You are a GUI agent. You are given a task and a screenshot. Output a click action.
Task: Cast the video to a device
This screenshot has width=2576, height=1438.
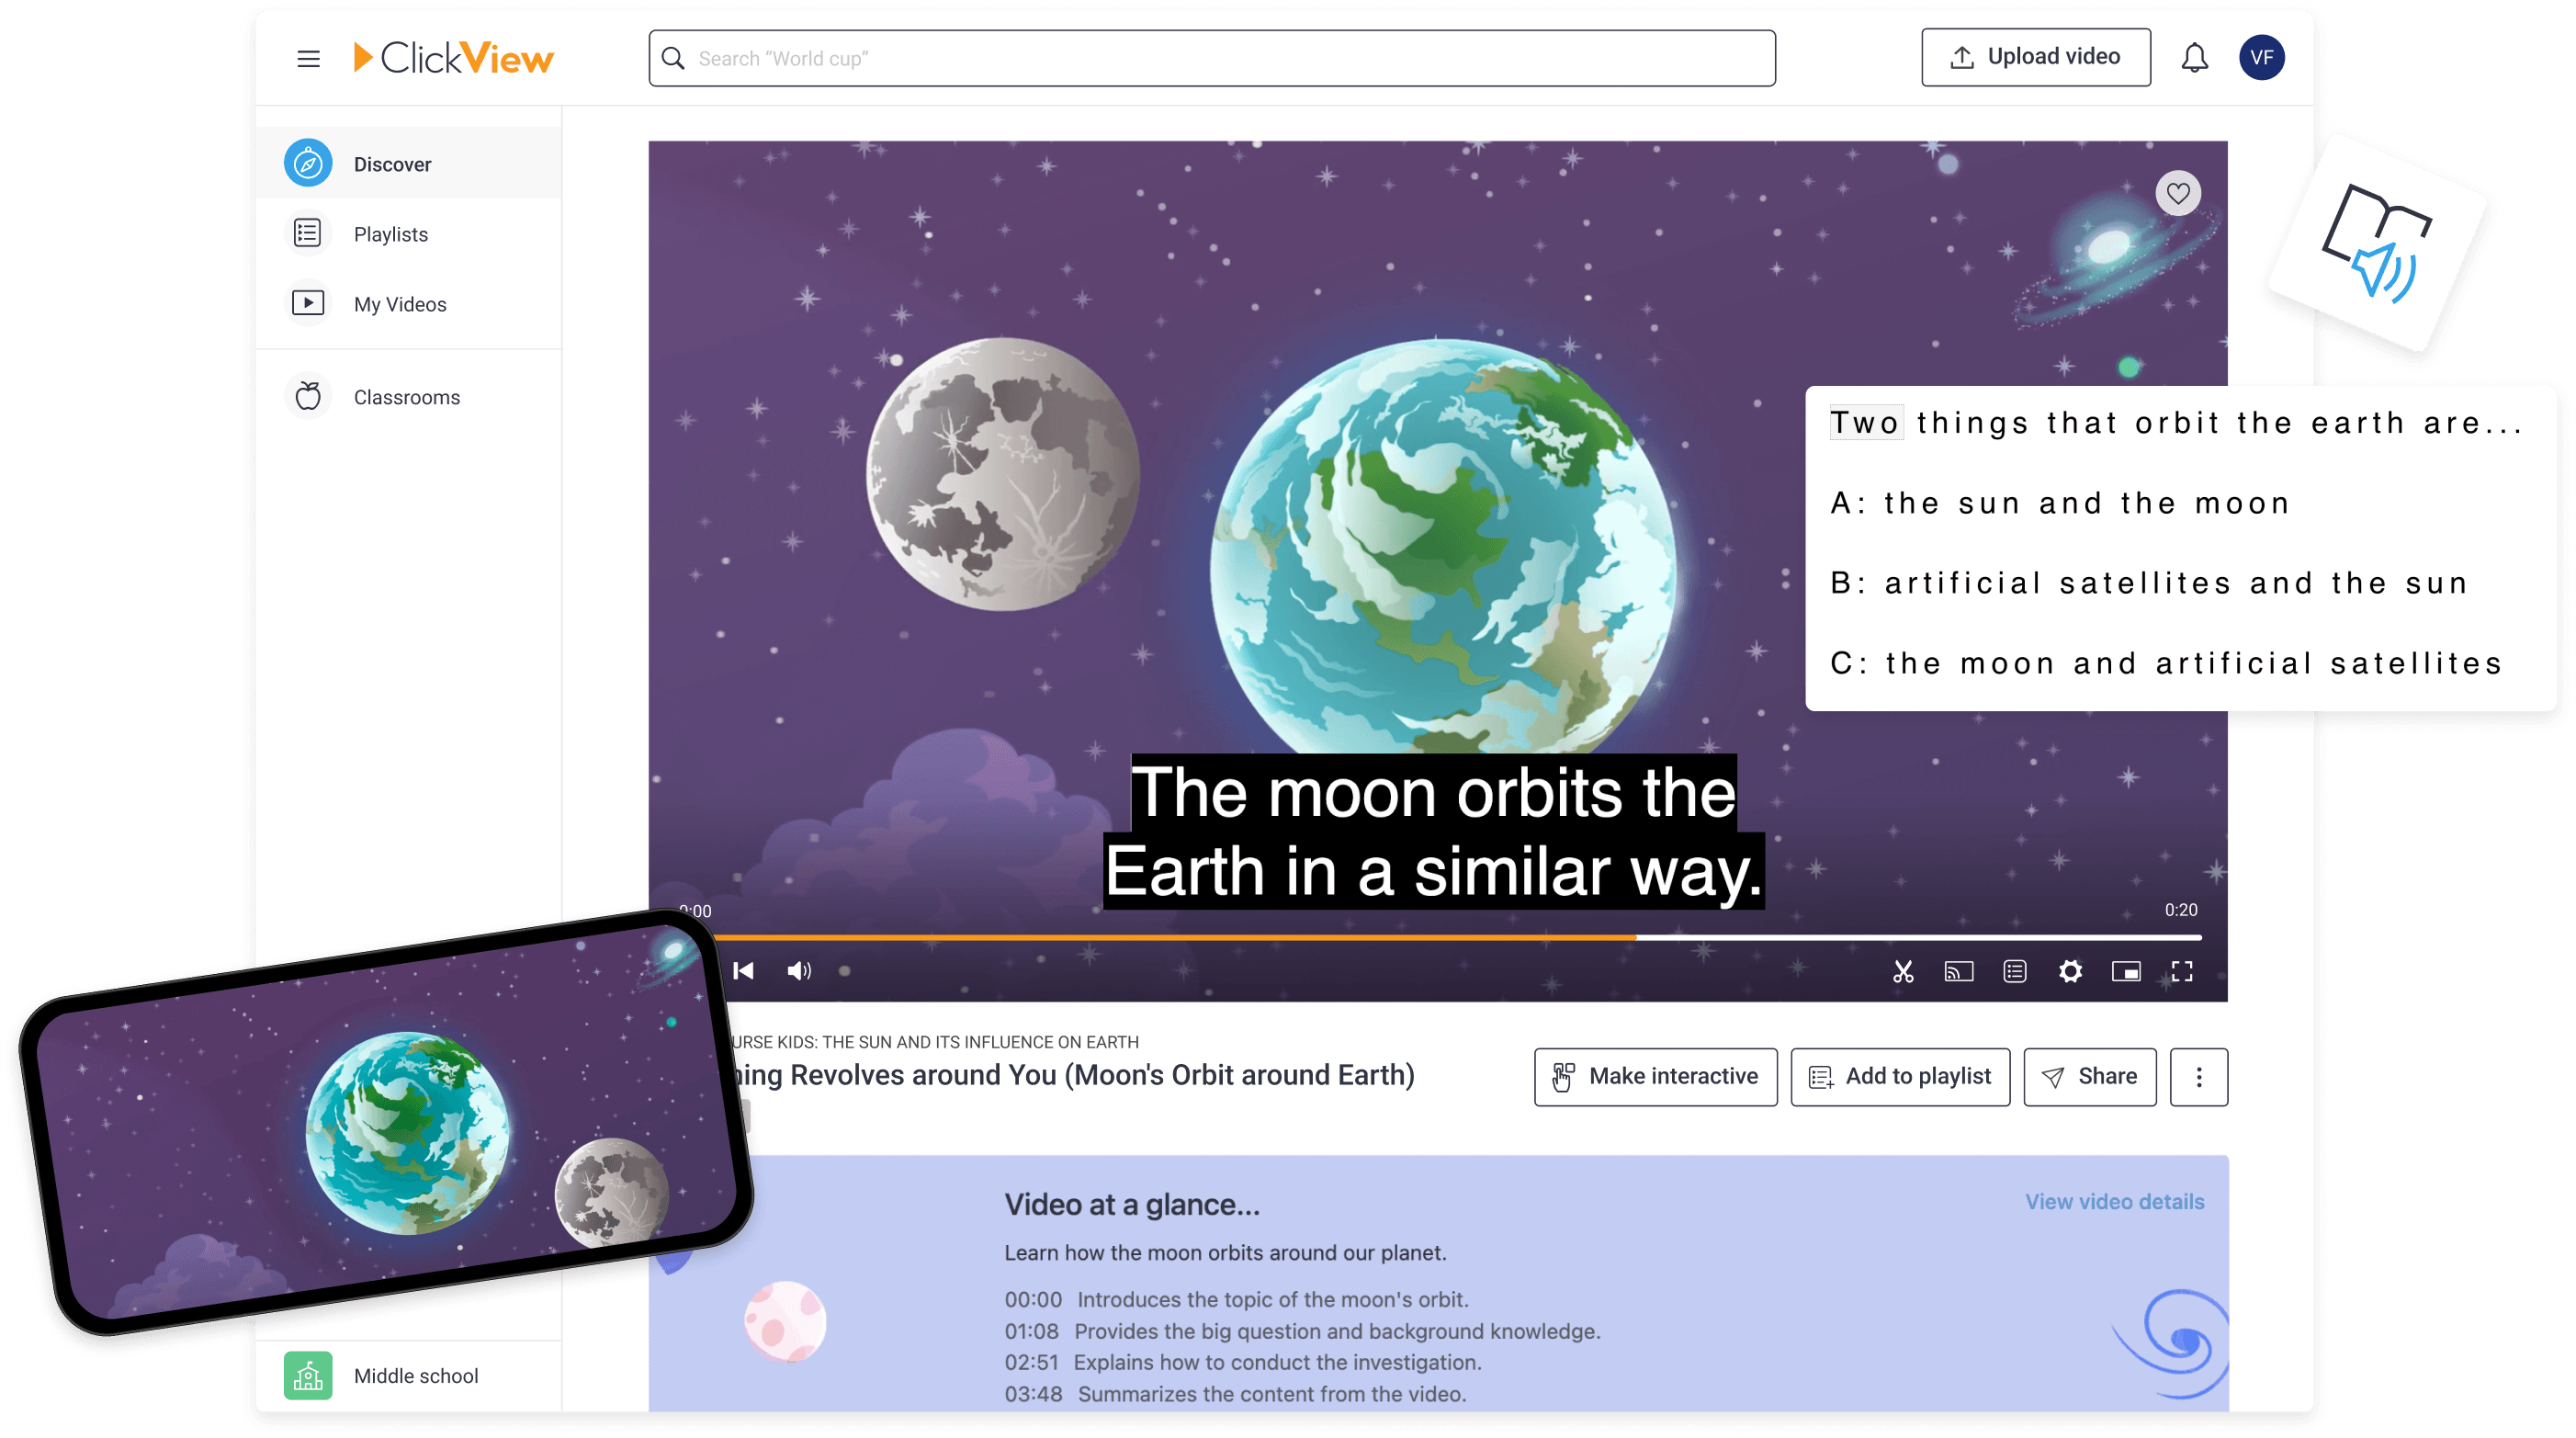tap(1958, 971)
